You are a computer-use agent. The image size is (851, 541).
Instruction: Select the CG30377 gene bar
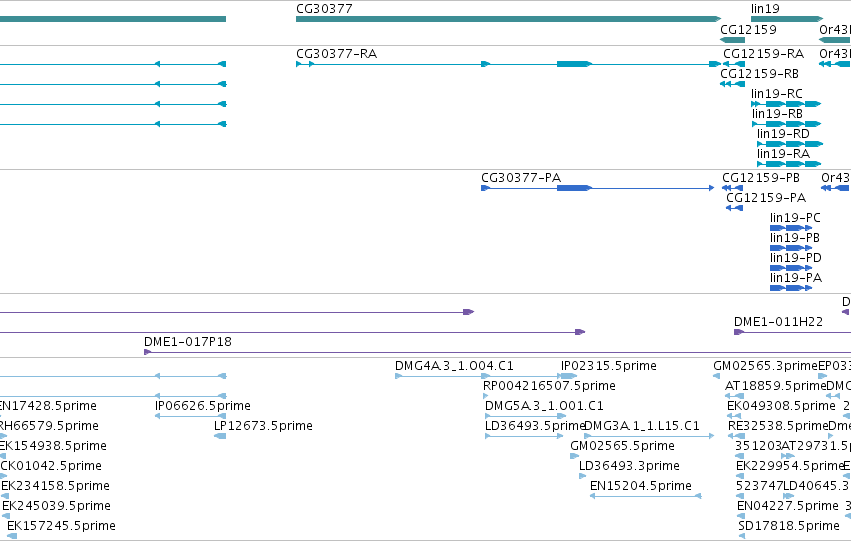coord(509,19)
